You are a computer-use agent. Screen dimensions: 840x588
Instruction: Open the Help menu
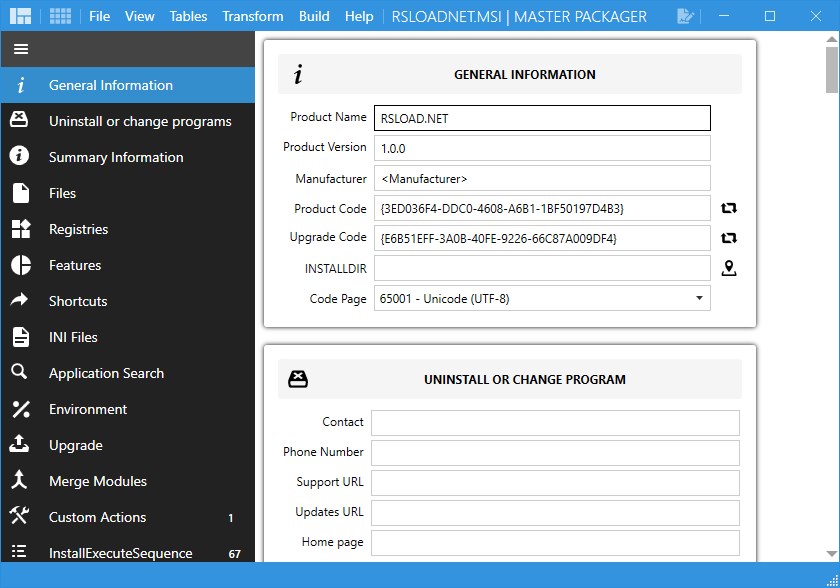click(x=359, y=17)
